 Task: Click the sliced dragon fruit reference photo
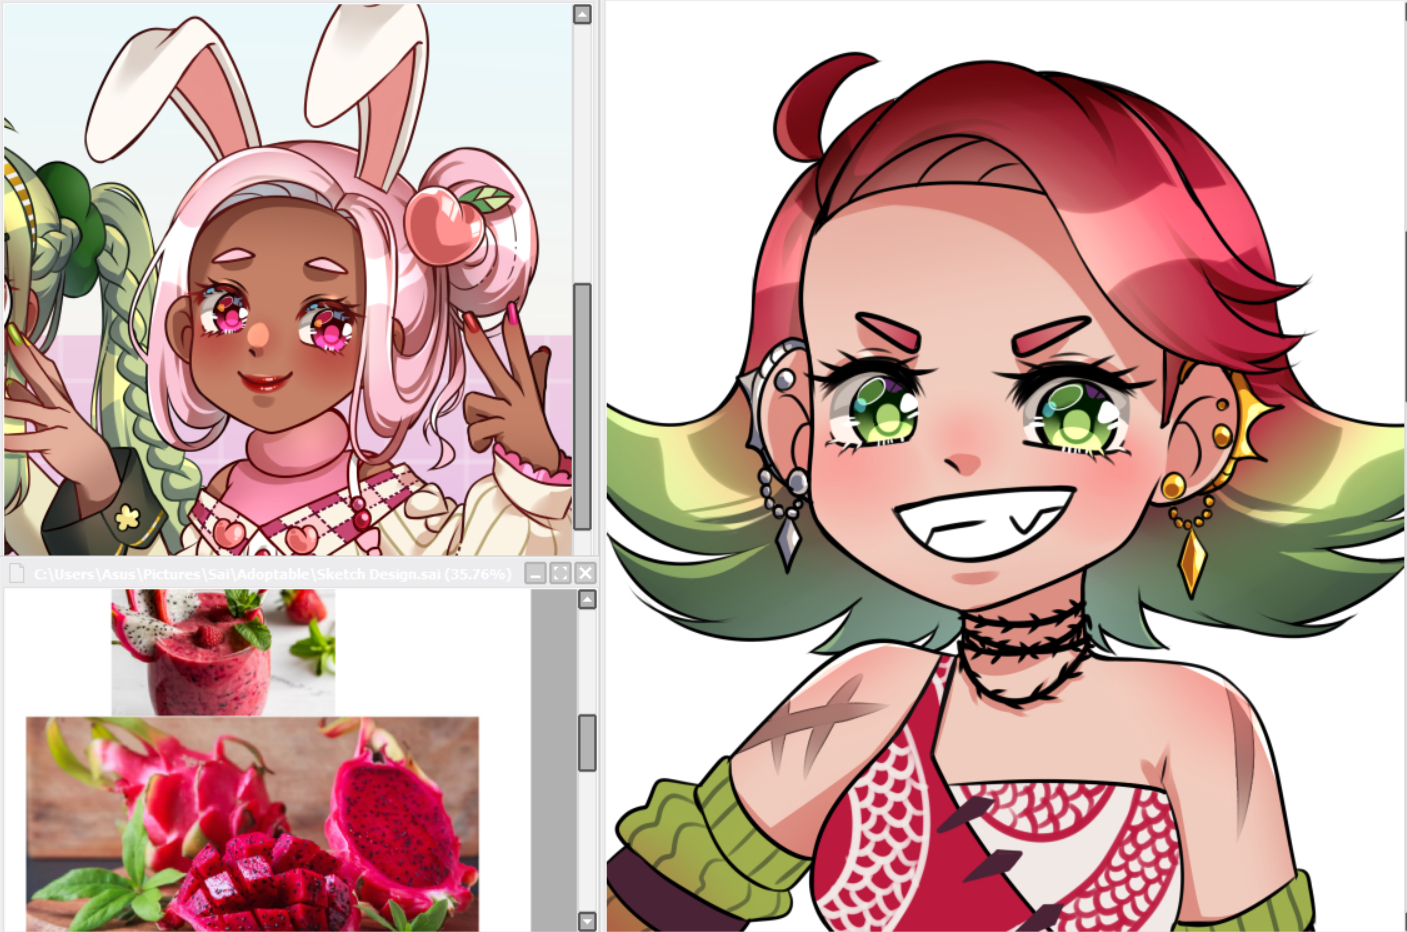(x=252, y=823)
